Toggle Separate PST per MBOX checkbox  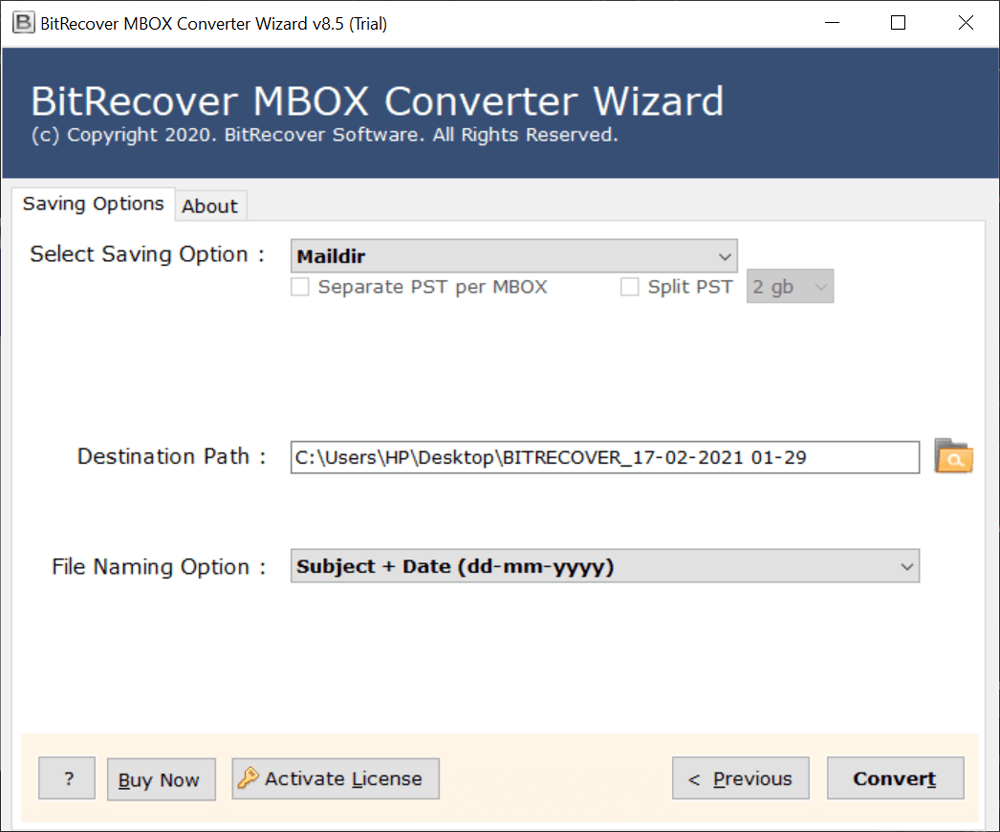point(300,287)
